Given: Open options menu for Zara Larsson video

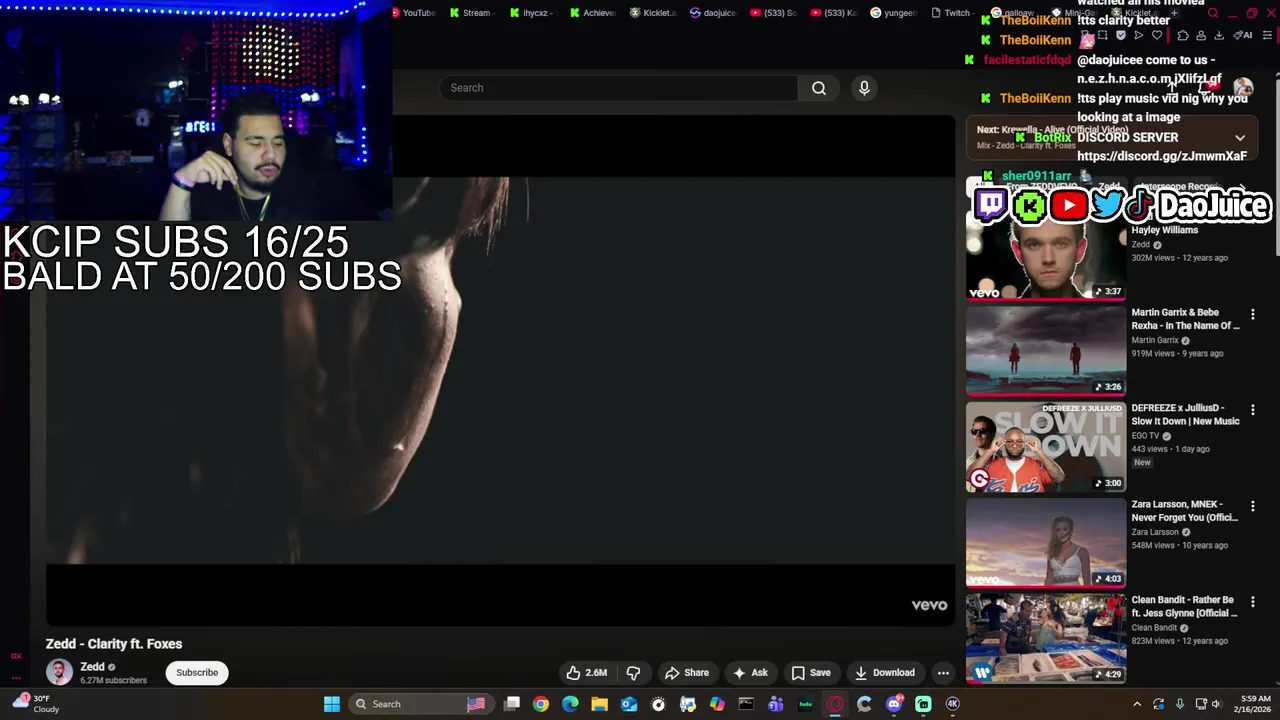Looking at the screenshot, I should pyautogui.click(x=1252, y=506).
